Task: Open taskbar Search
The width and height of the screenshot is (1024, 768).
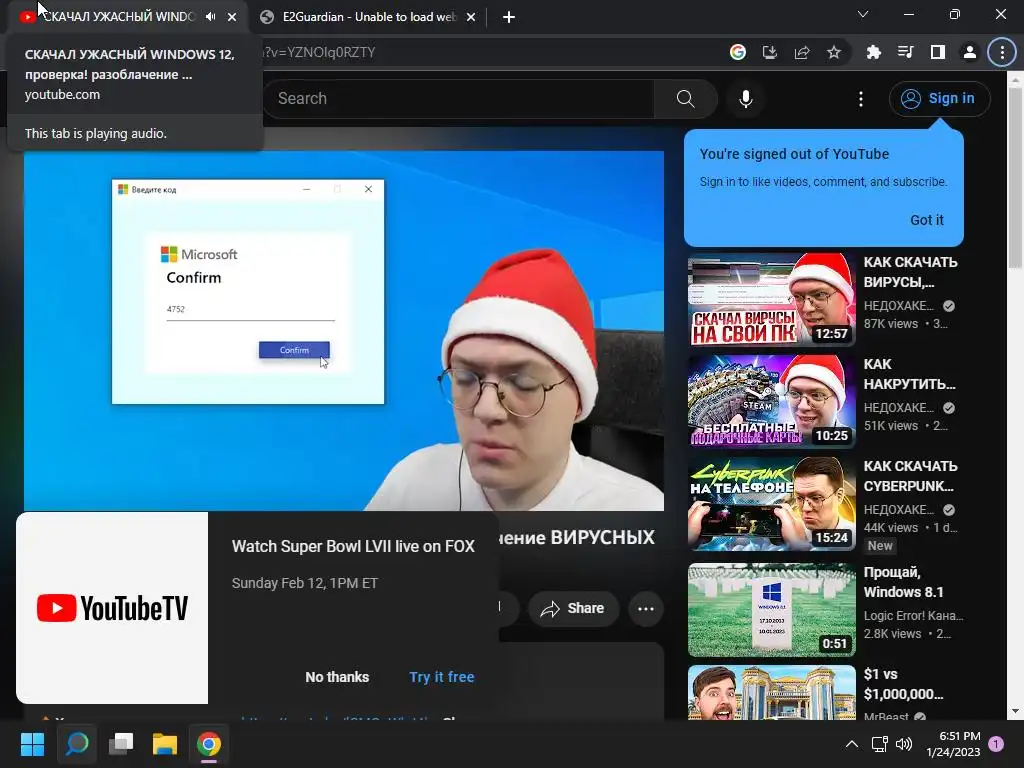Action: 76,744
